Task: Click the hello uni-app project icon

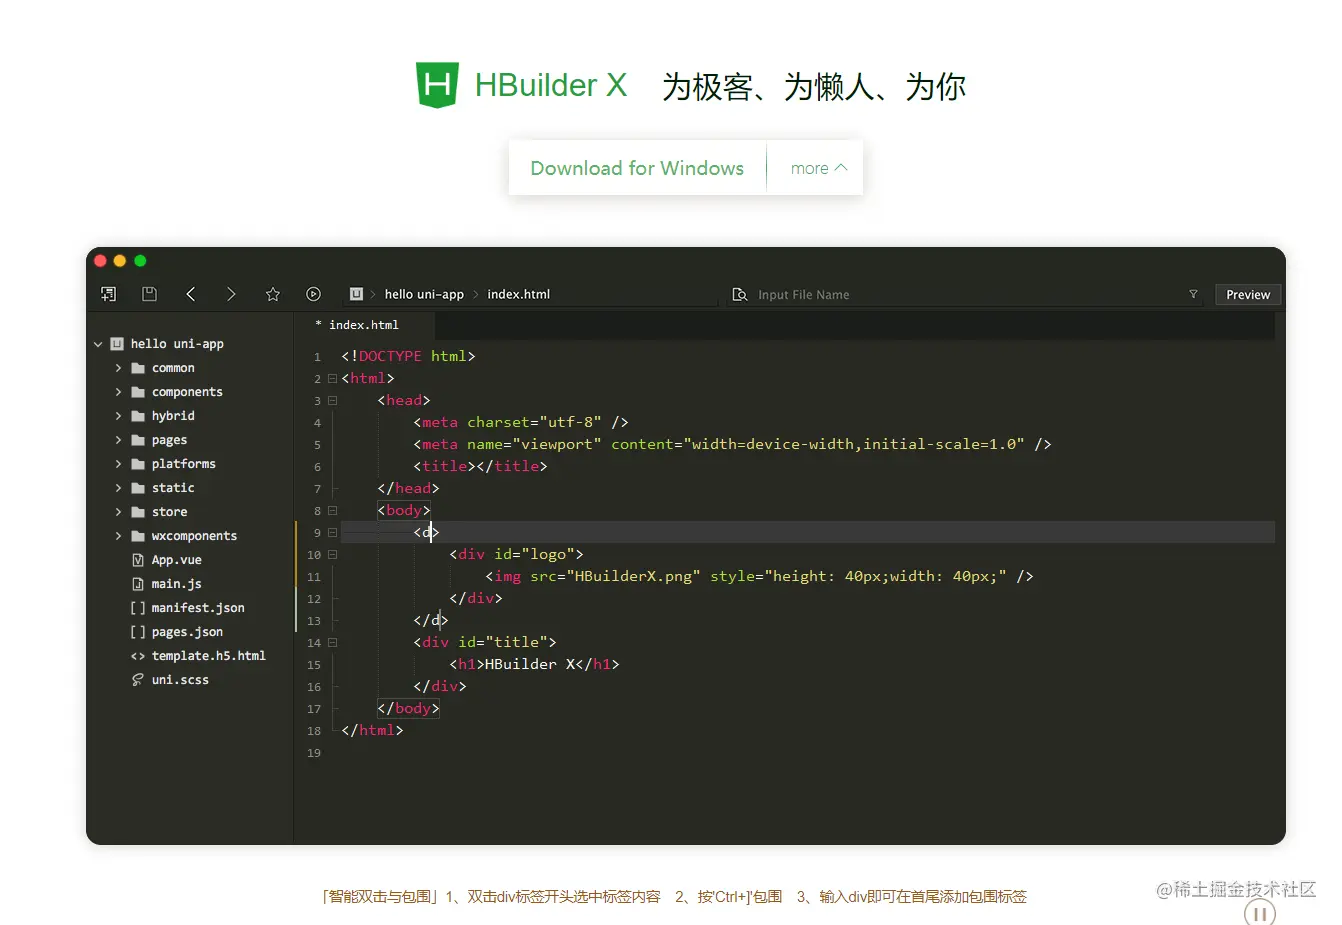Action: 117,344
